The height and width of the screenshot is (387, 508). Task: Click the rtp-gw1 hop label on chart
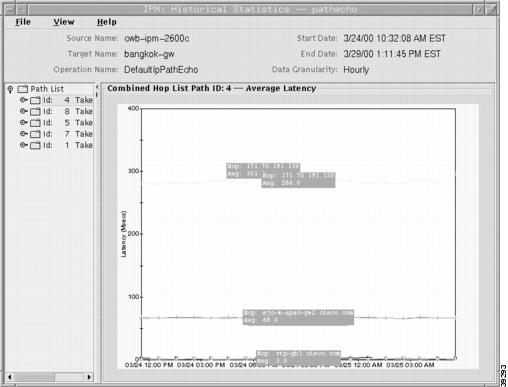[x=298, y=357]
